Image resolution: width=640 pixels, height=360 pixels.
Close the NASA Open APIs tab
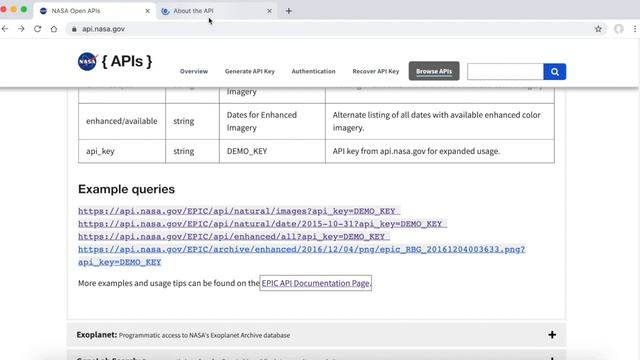point(147,11)
